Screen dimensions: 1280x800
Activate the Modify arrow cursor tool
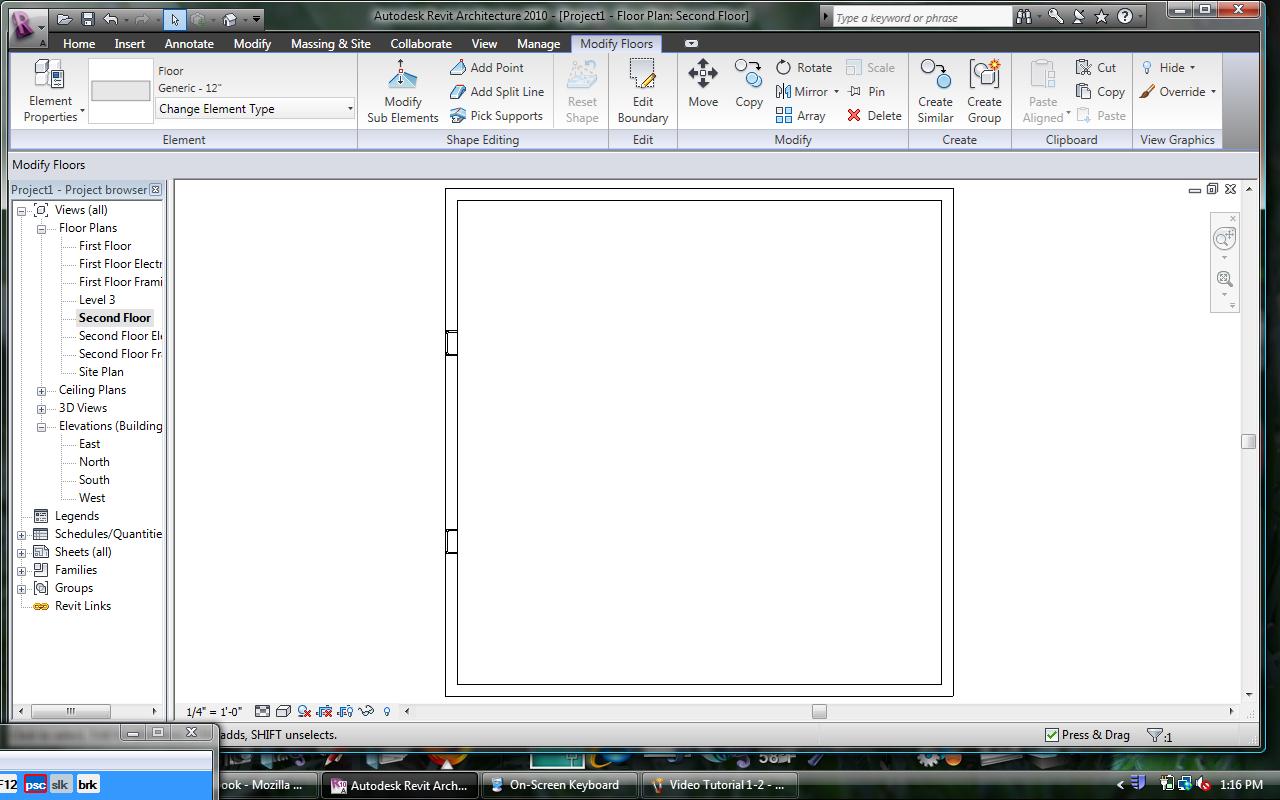pyautogui.click(x=174, y=18)
